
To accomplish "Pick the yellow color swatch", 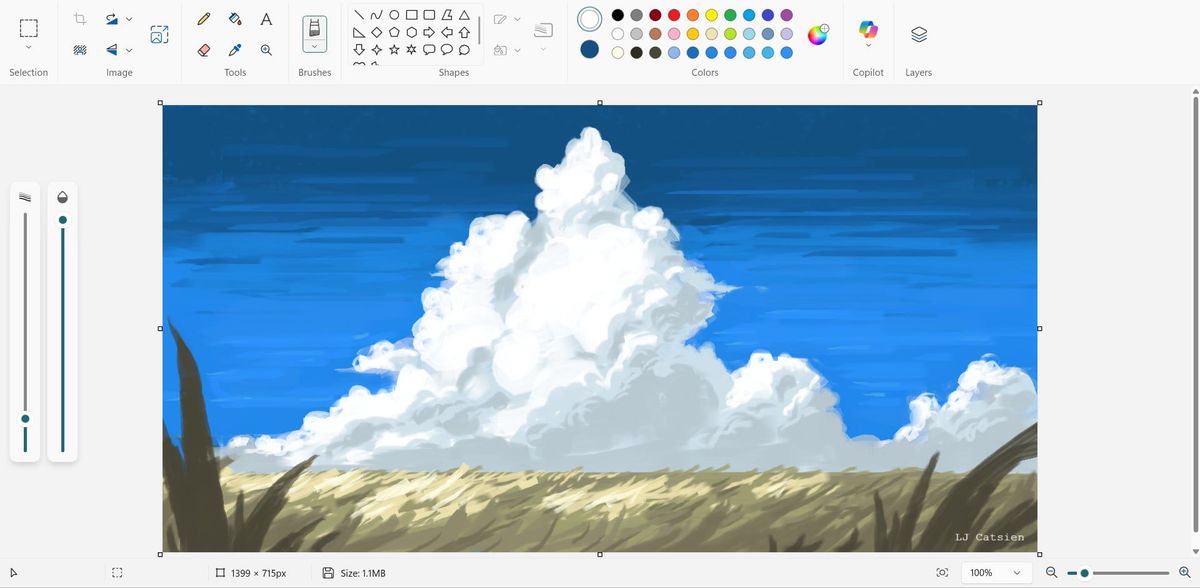I will 712,15.
